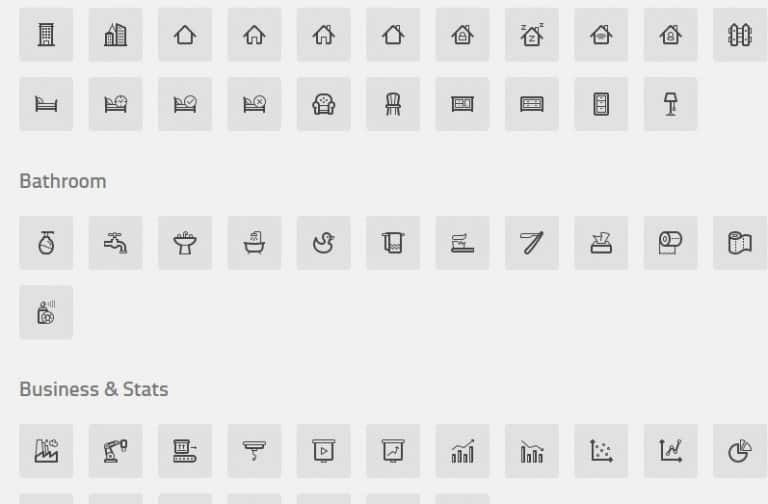Select the rubber duck icon
The image size is (768, 504).
323,243
